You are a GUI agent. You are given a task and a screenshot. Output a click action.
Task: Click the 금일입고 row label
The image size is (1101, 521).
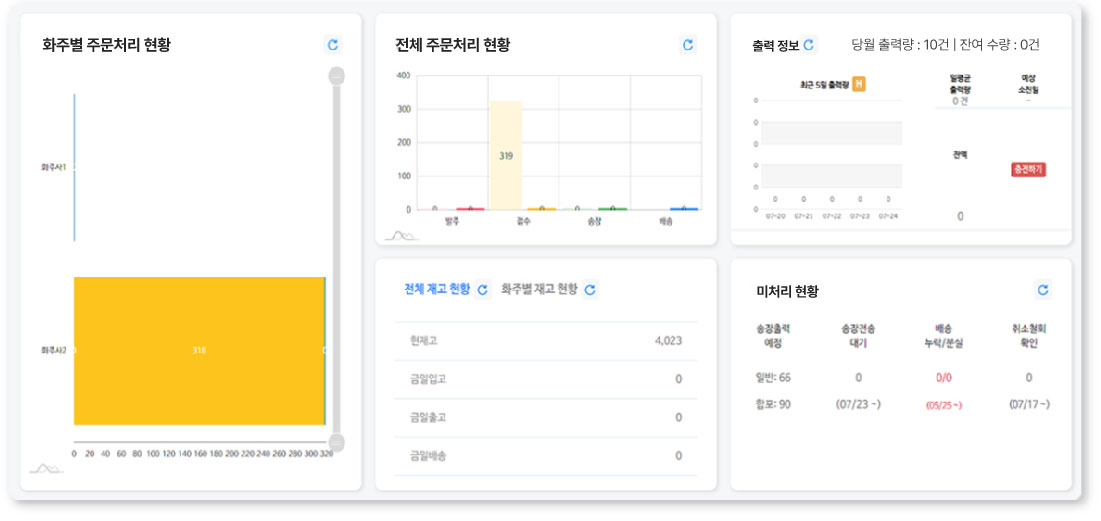(428, 379)
